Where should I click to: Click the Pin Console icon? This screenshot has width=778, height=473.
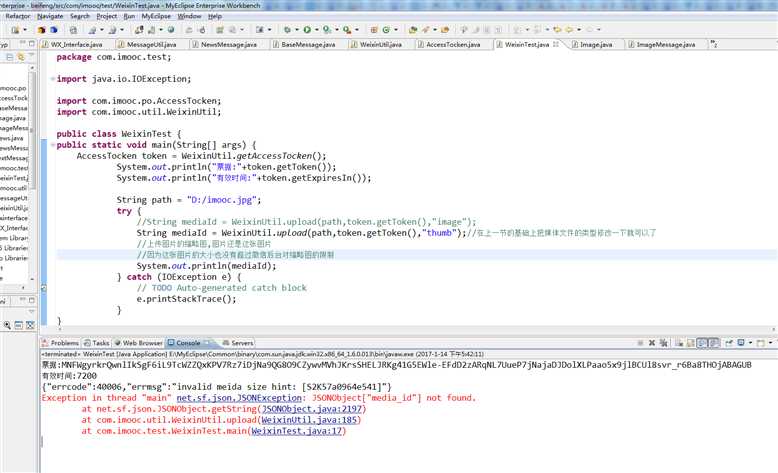point(729,343)
